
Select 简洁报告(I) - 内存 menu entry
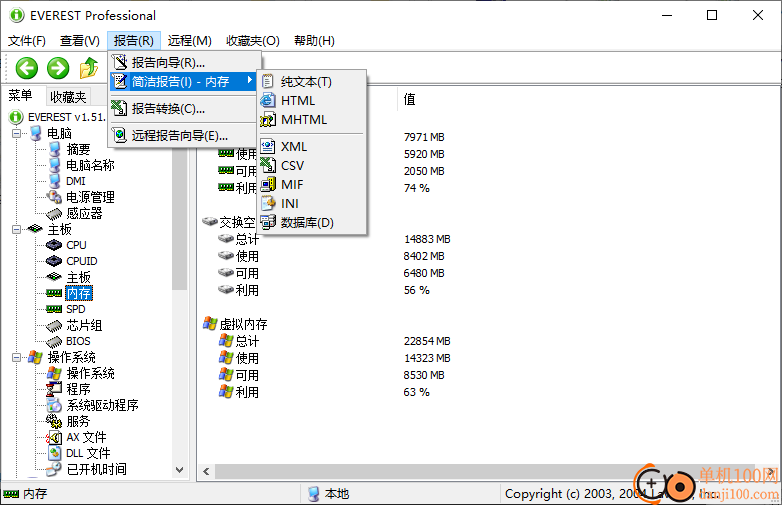pos(184,81)
